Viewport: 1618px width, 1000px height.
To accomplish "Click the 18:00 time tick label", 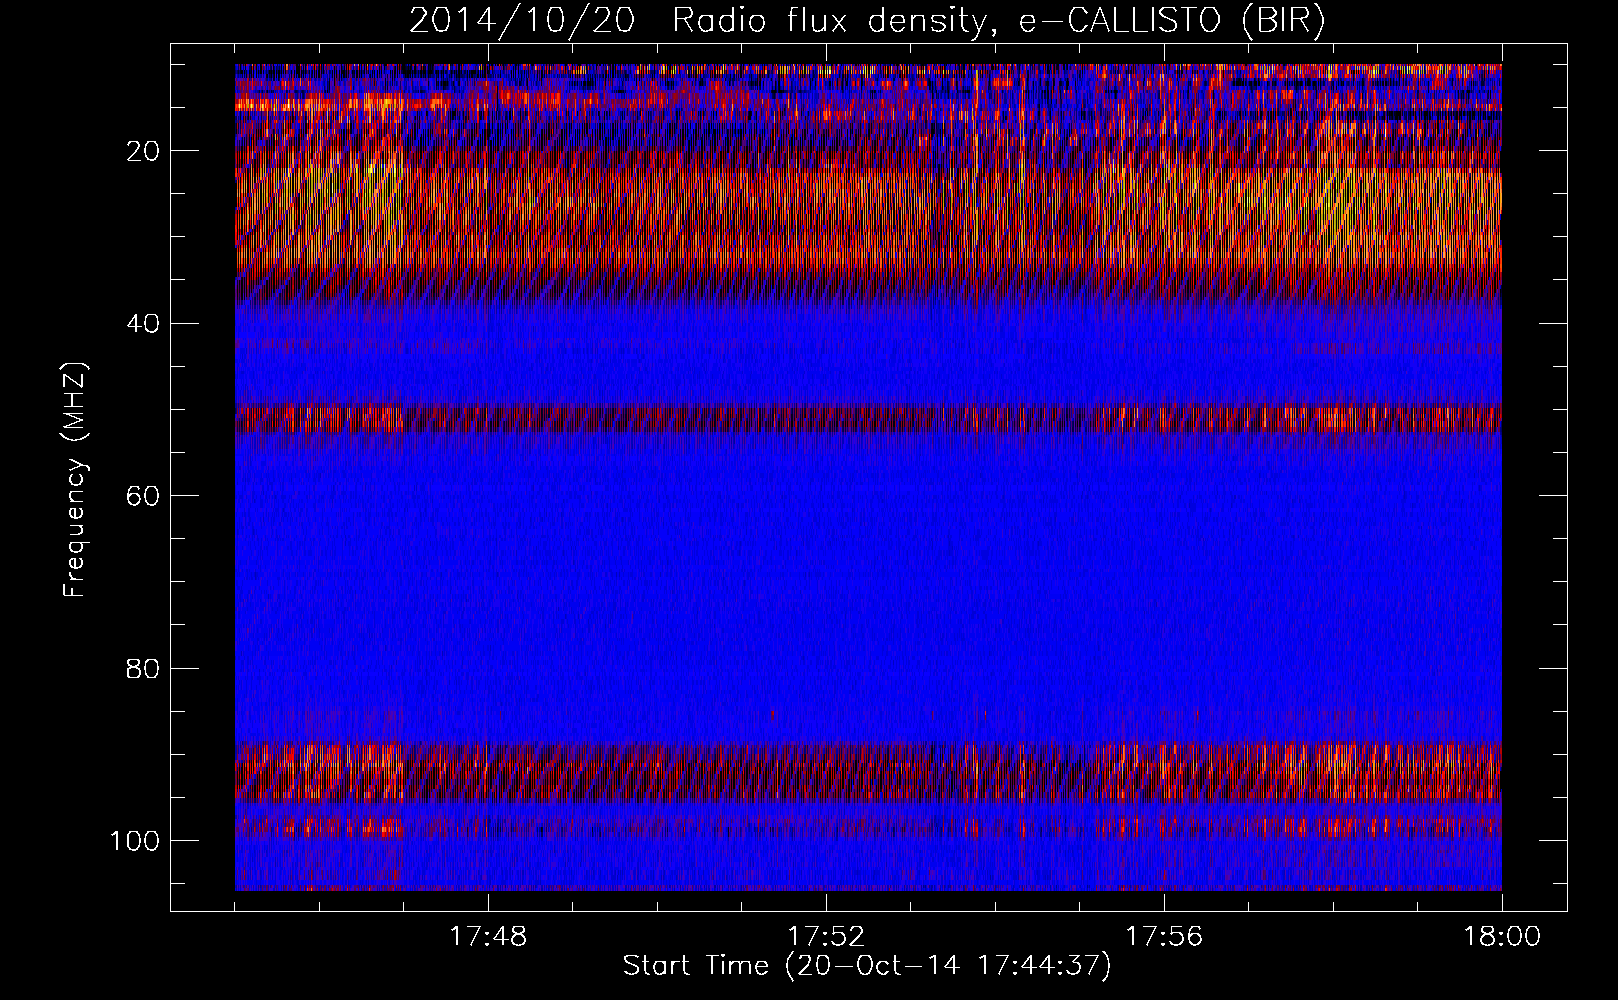I will pyautogui.click(x=1502, y=937).
